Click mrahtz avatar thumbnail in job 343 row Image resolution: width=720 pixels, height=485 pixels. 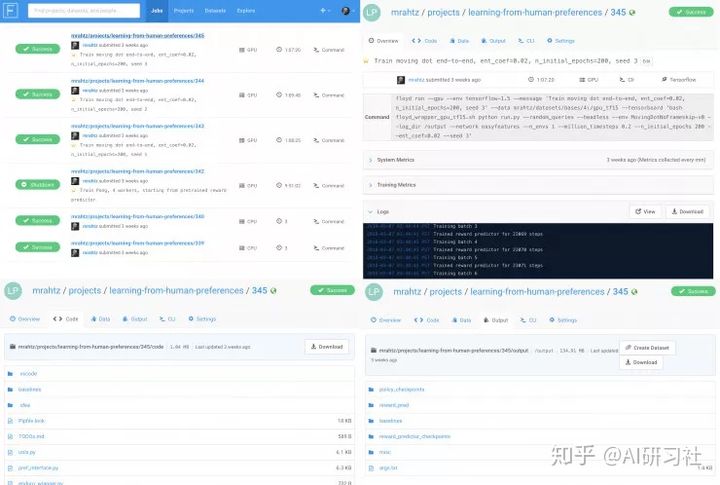pyautogui.click(x=75, y=135)
